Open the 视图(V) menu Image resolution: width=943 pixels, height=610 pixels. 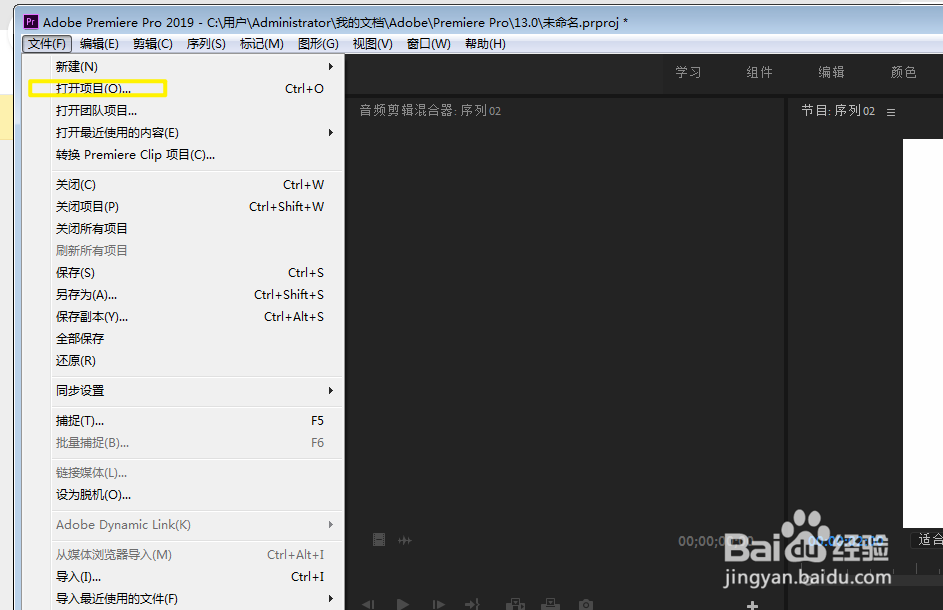click(372, 44)
